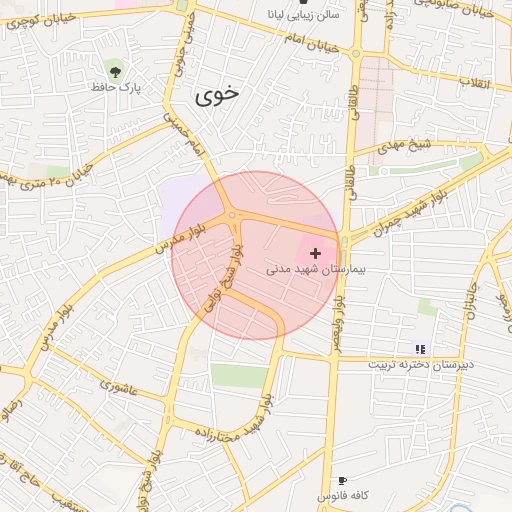
Task: Click the pink highlighted radius circle area
Action: pyautogui.click(x=256, y=255)
